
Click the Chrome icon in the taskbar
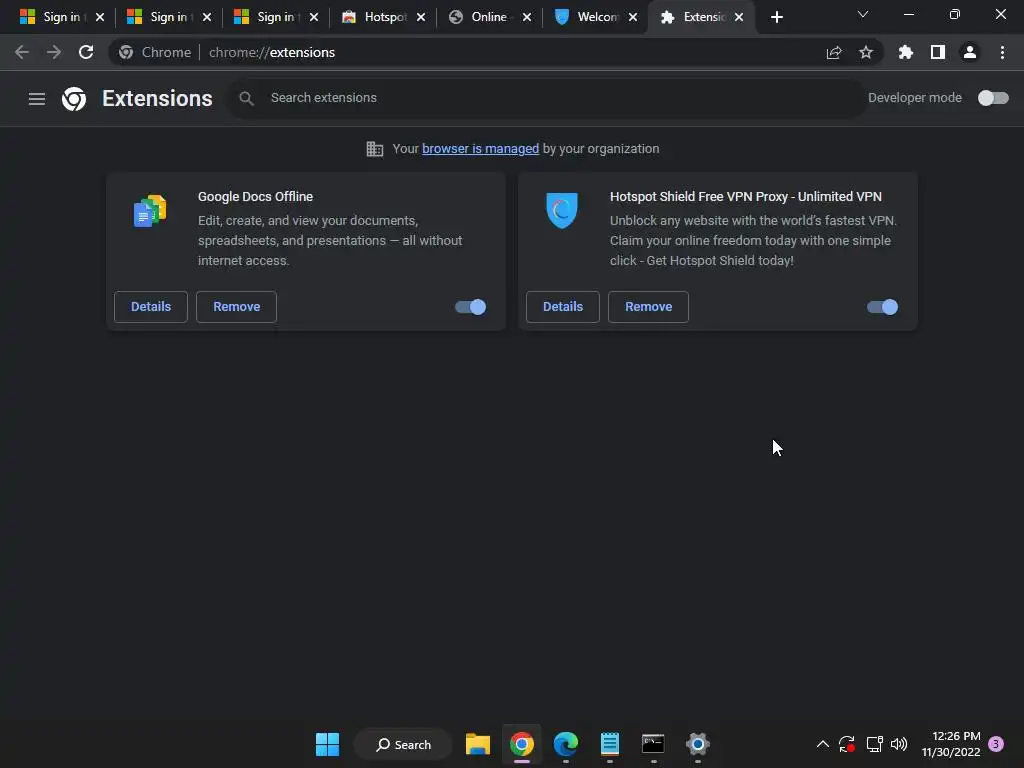point(522,744)
